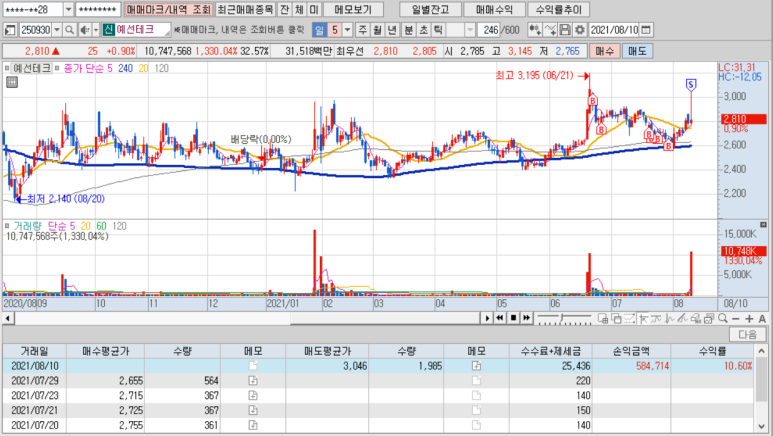Open the chart settings gear icon

[580, 30]
